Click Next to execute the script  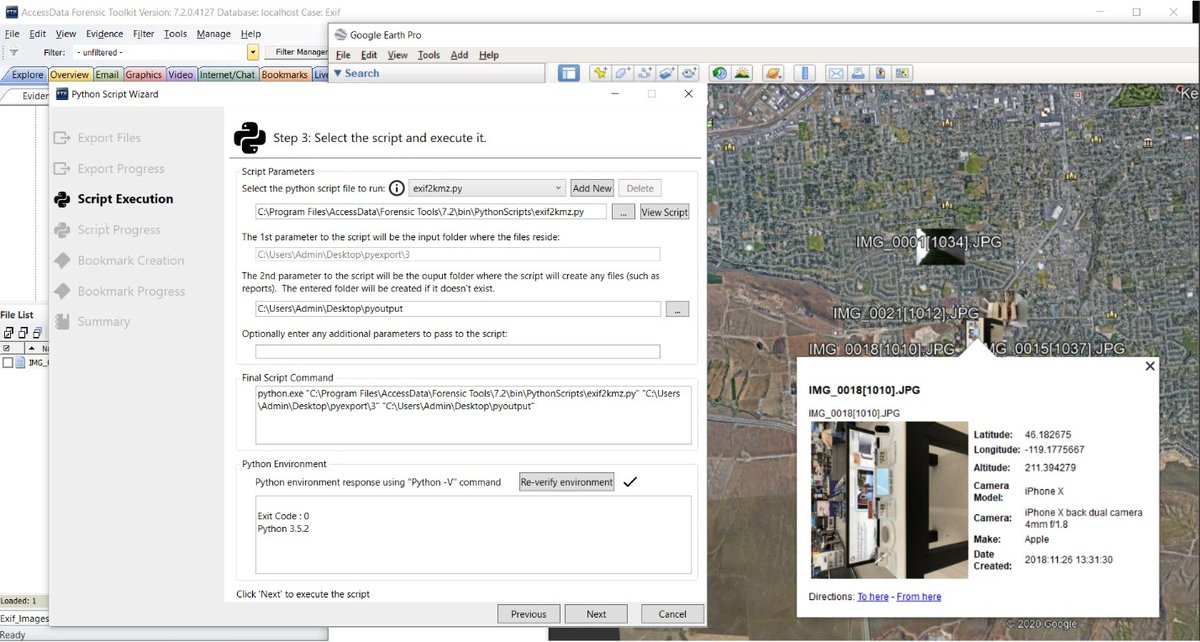596,614
